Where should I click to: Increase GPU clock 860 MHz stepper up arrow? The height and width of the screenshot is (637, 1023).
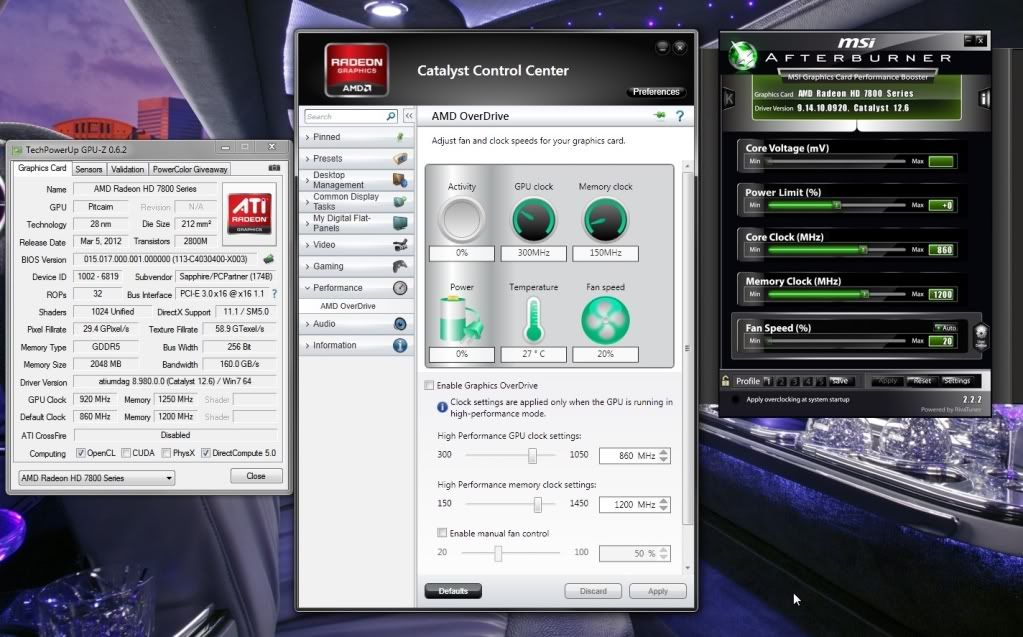click(x=664, y=452)
